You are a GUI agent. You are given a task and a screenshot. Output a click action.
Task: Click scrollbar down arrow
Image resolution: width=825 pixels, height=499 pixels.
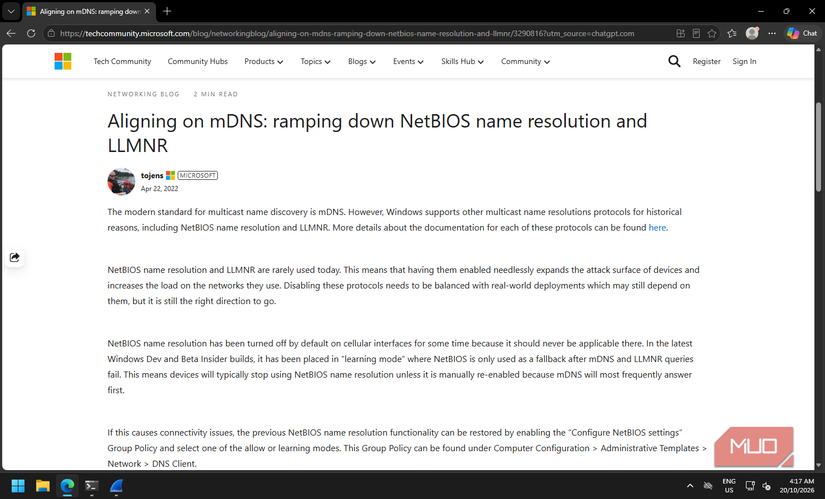tap(818, 465)
